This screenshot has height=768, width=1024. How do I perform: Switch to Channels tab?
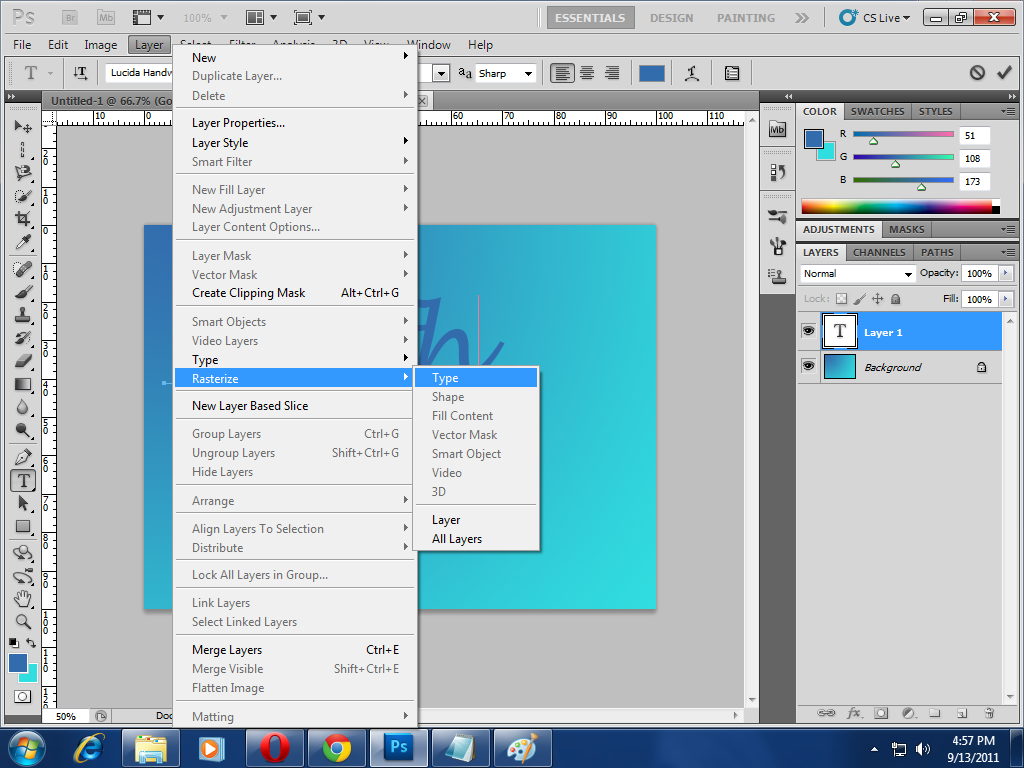pos(879,252)
